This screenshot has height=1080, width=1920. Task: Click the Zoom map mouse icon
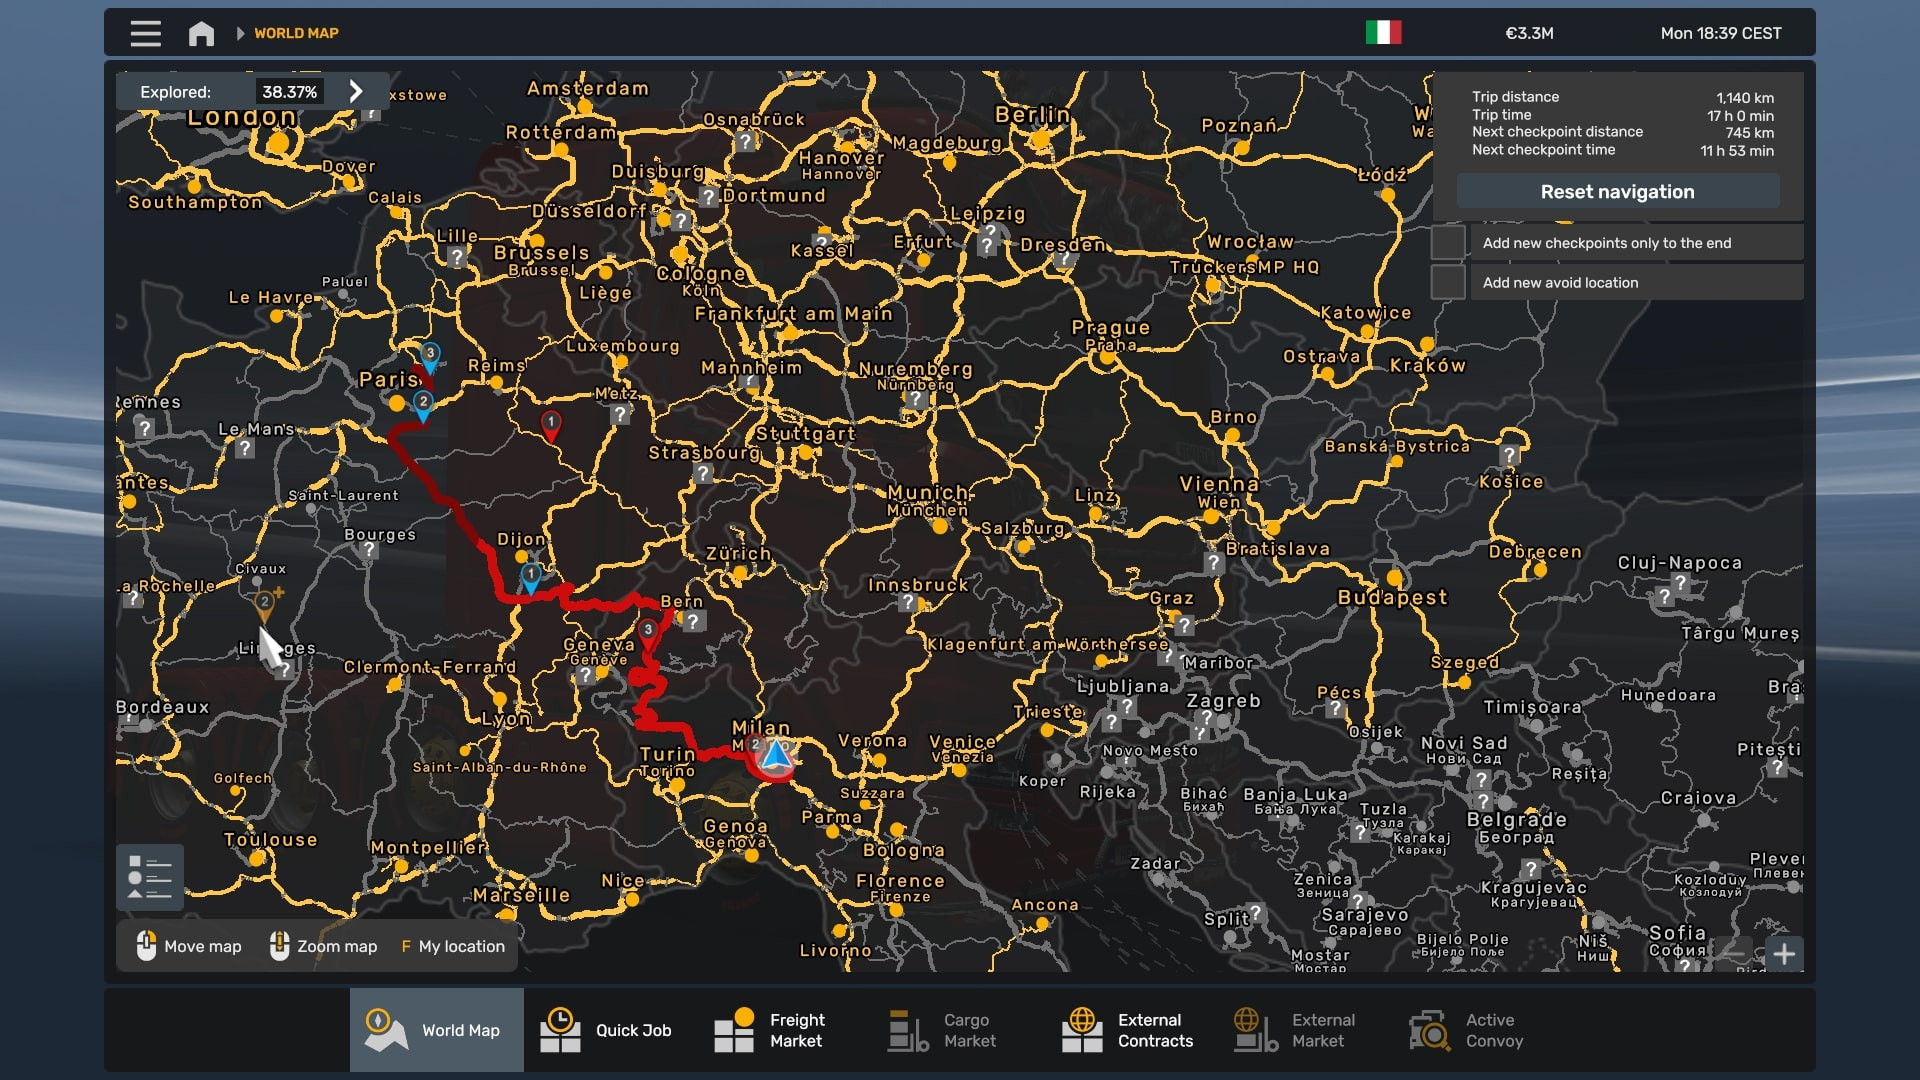pyautogui.click(x=279, y=946)
